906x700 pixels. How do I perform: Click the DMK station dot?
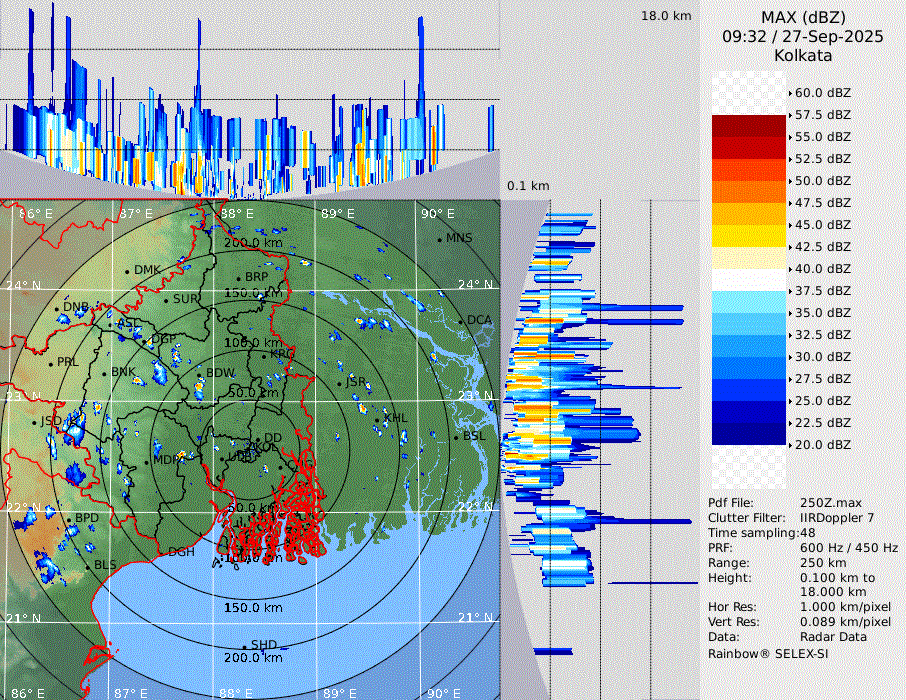(x=128, y=271)
